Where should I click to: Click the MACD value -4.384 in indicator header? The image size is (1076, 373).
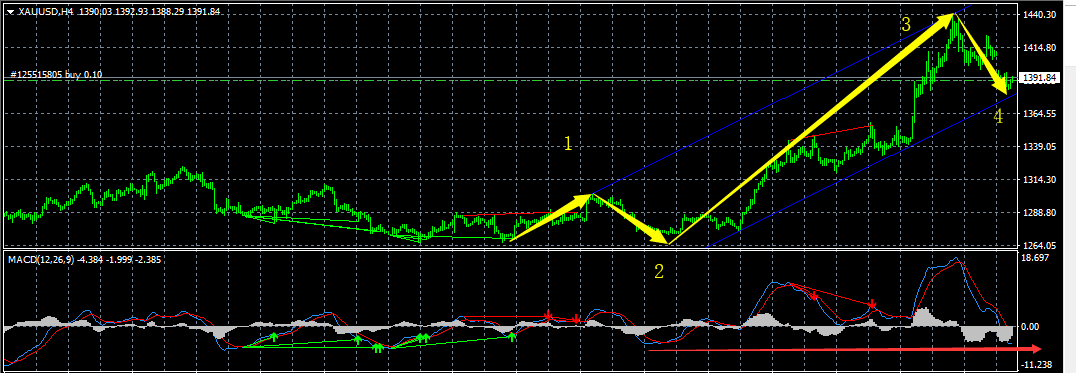pyautogui.click(x=91, y=259)
